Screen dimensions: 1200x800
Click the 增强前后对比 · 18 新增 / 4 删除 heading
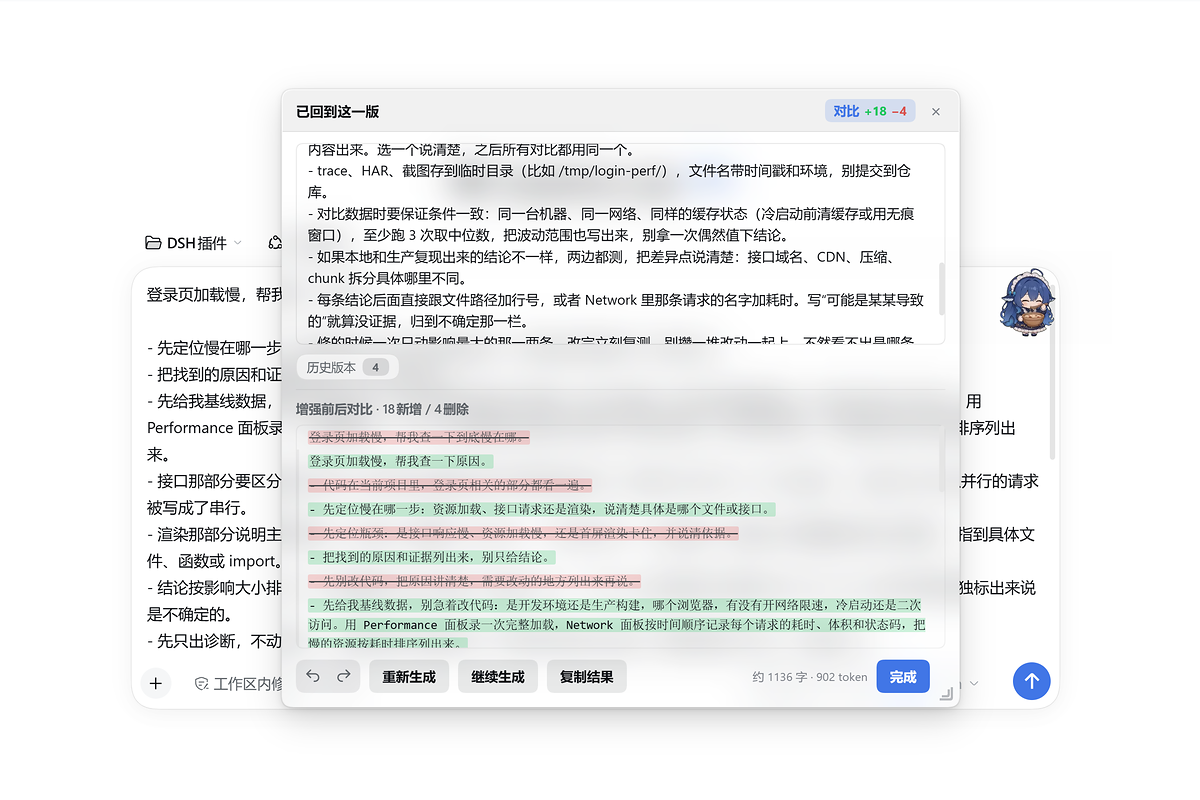point(382,409)
